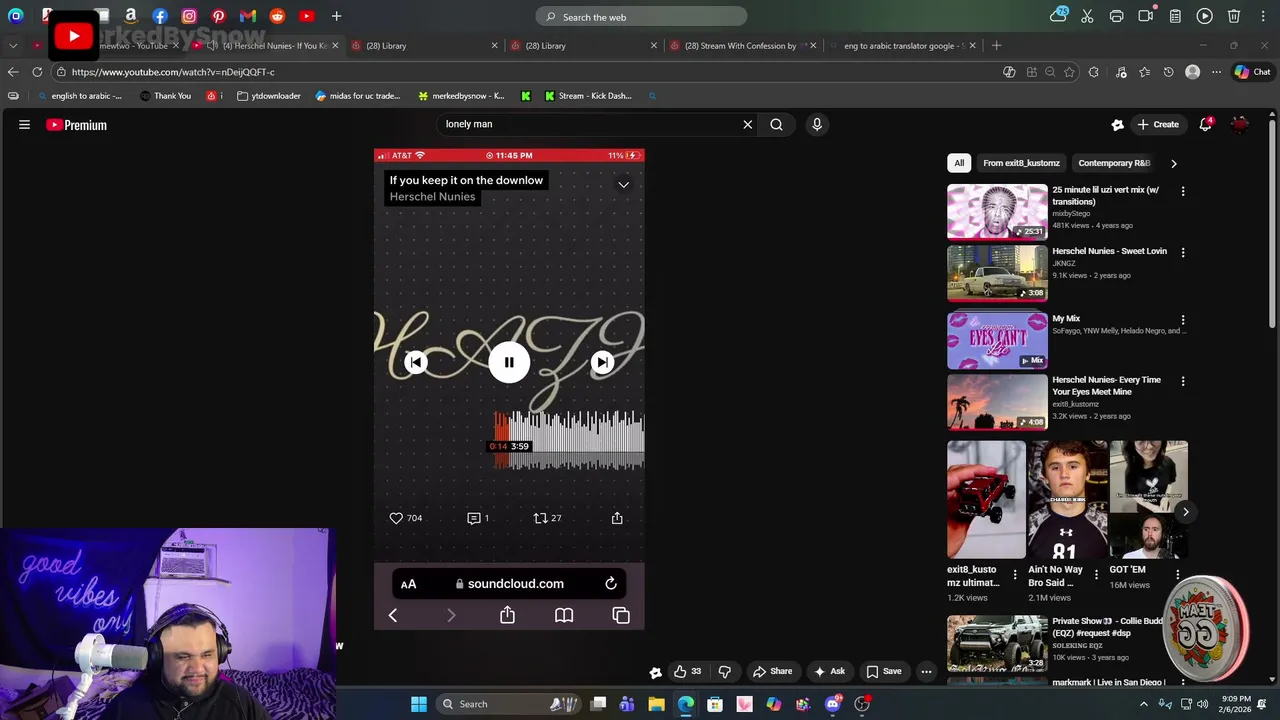Open options for 'lil uzi vert mix' video
1280x720 pixels.
pos(1183,191)
